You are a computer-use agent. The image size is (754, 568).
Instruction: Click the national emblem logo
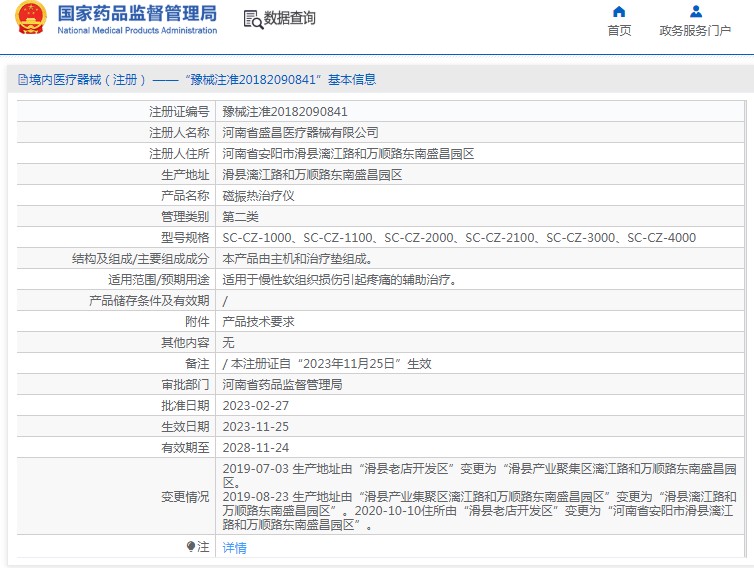tap(31, 18)
